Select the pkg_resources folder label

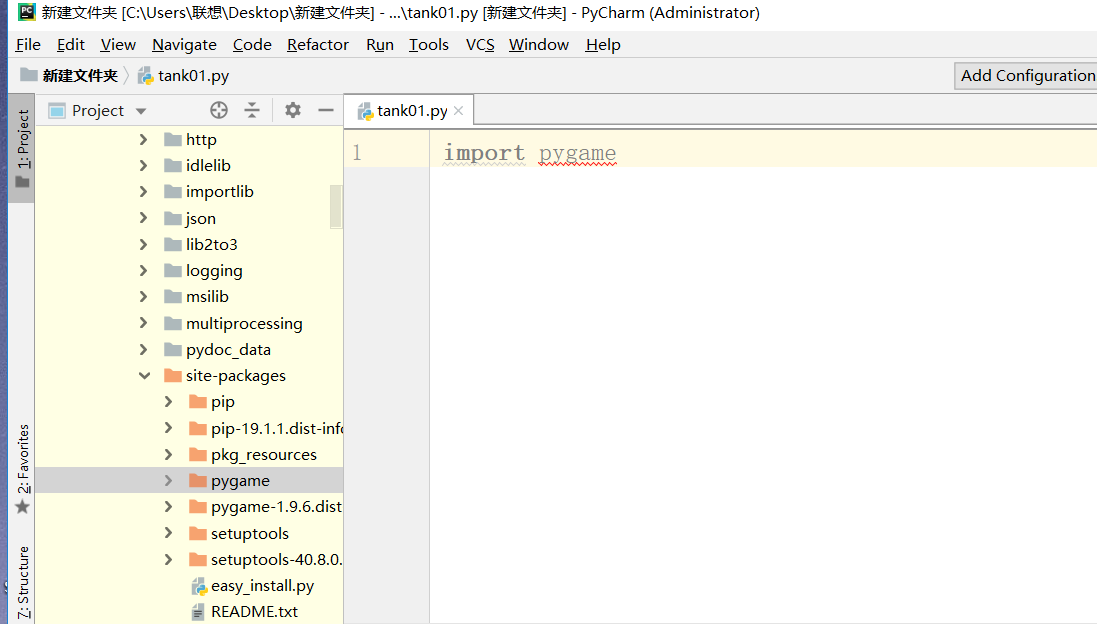coord(264,455)
